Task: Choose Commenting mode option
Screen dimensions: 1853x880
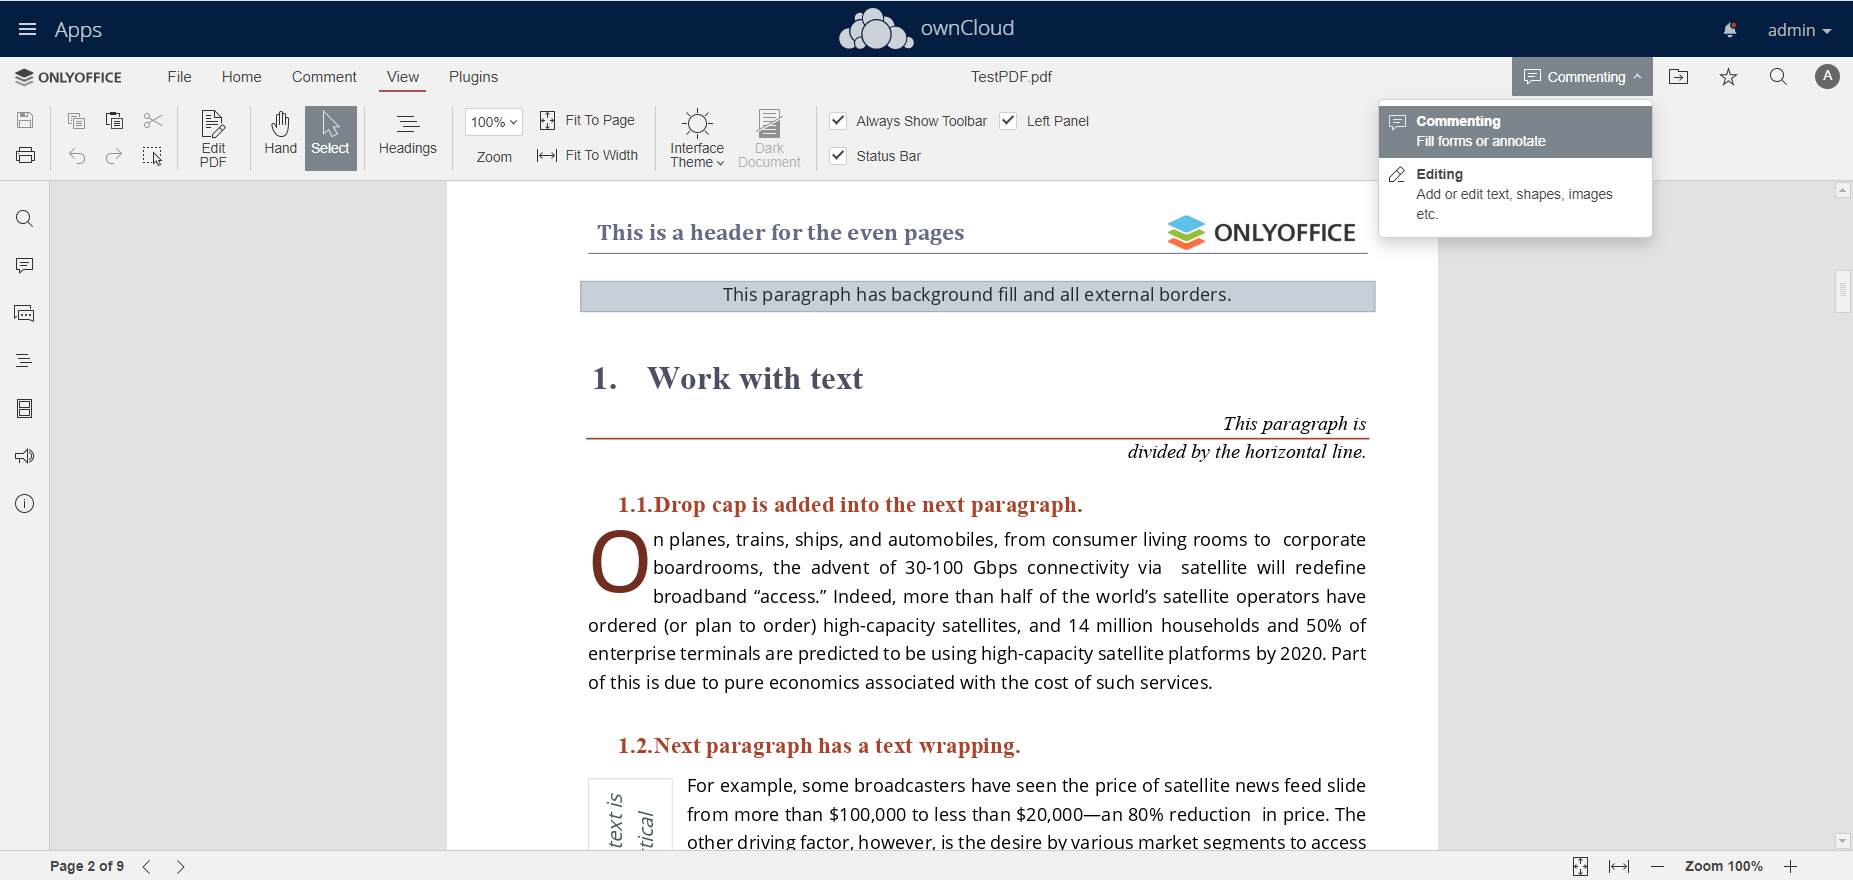Action: coord(1515,131)
